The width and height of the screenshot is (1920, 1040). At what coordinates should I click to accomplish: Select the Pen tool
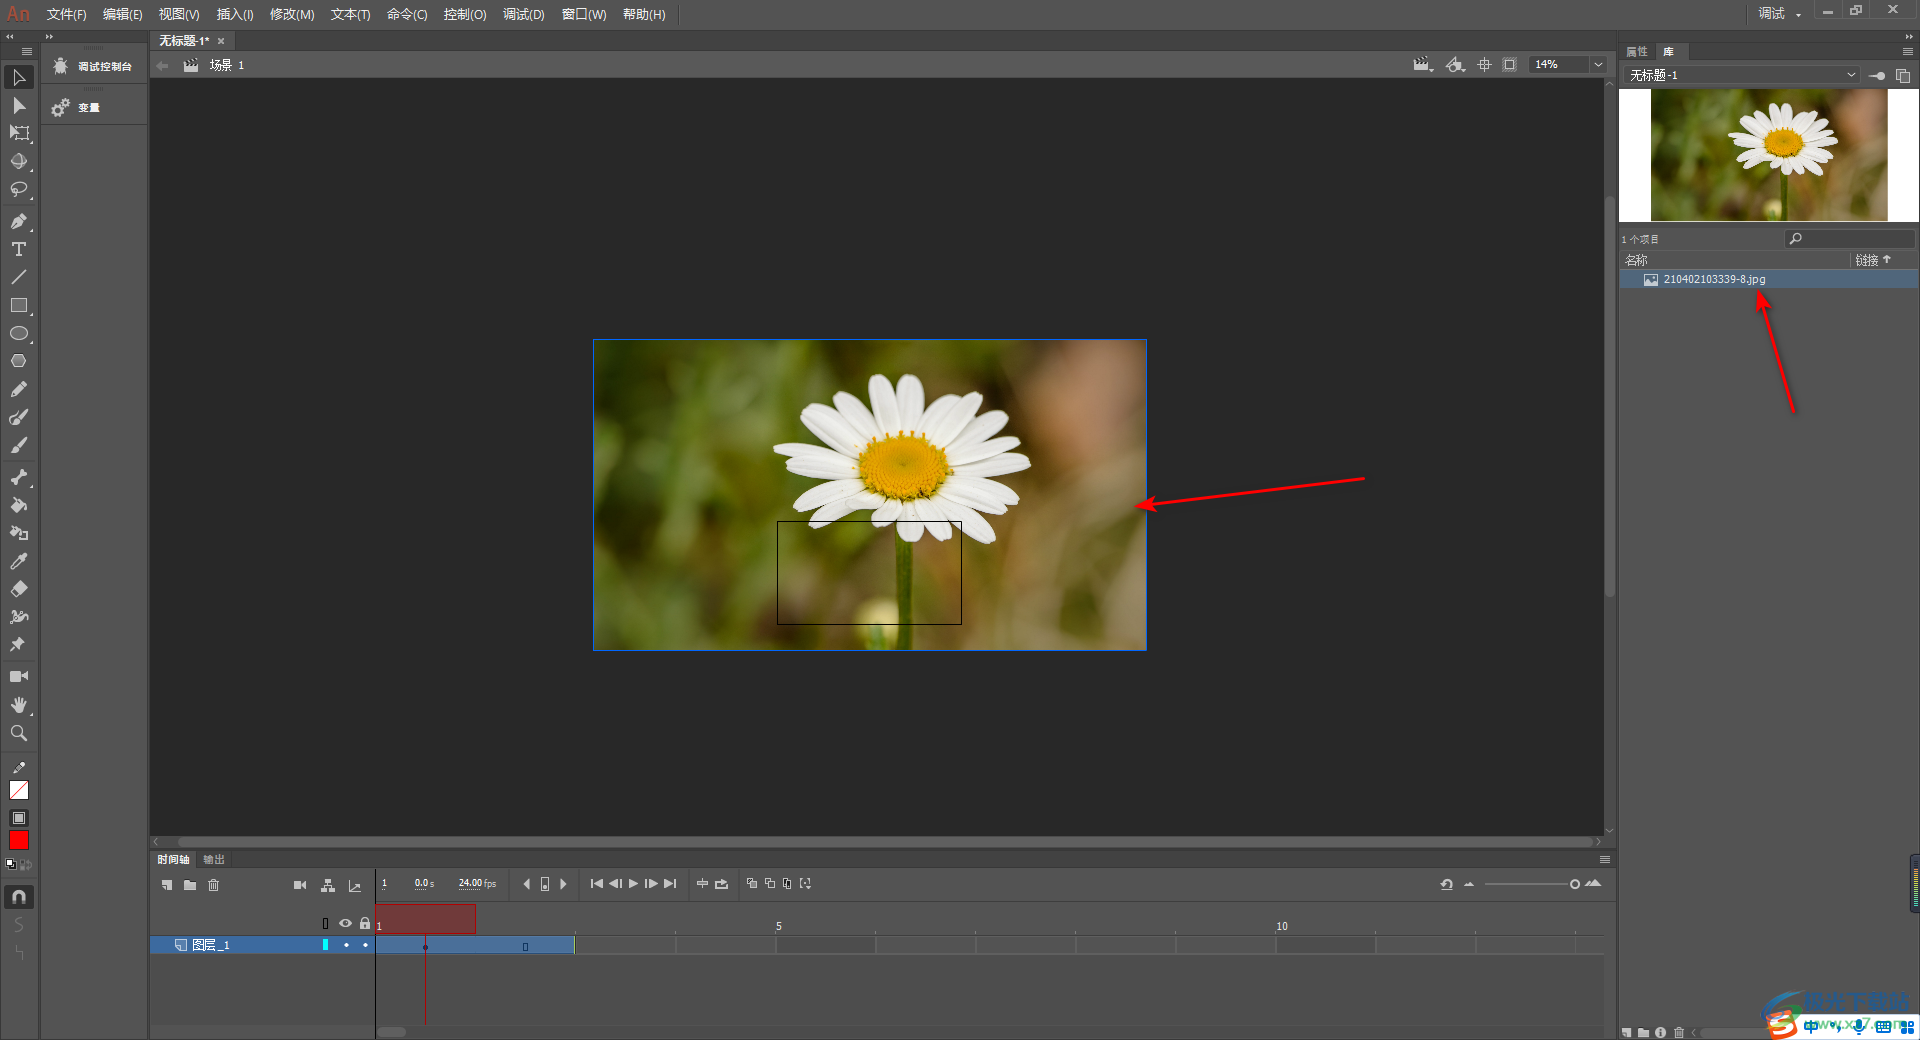pyautogui.click(x=19, y=221)
